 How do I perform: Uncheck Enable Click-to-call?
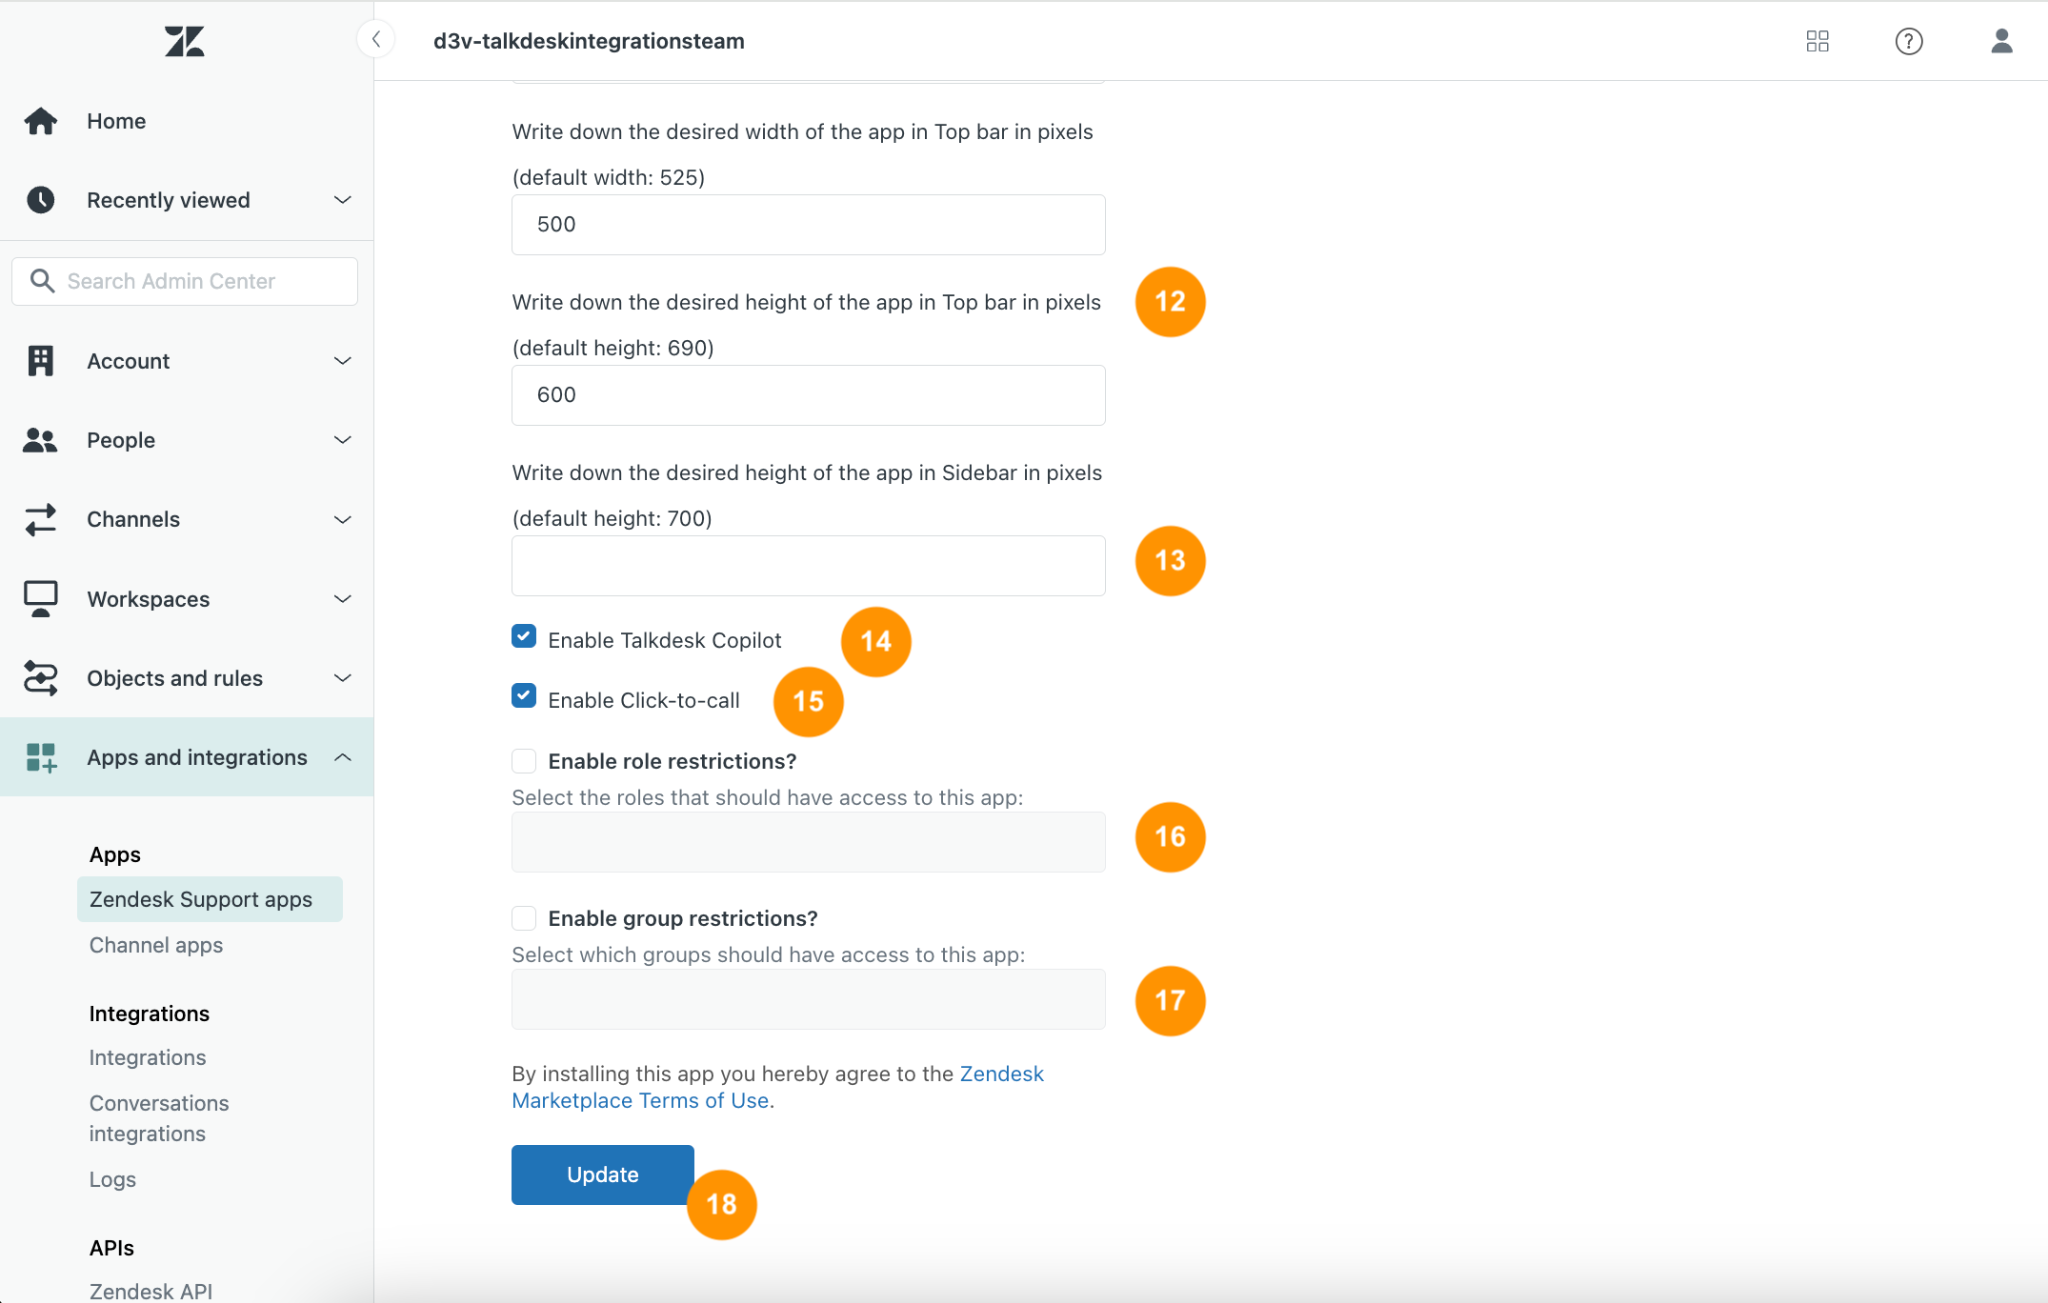524,696
